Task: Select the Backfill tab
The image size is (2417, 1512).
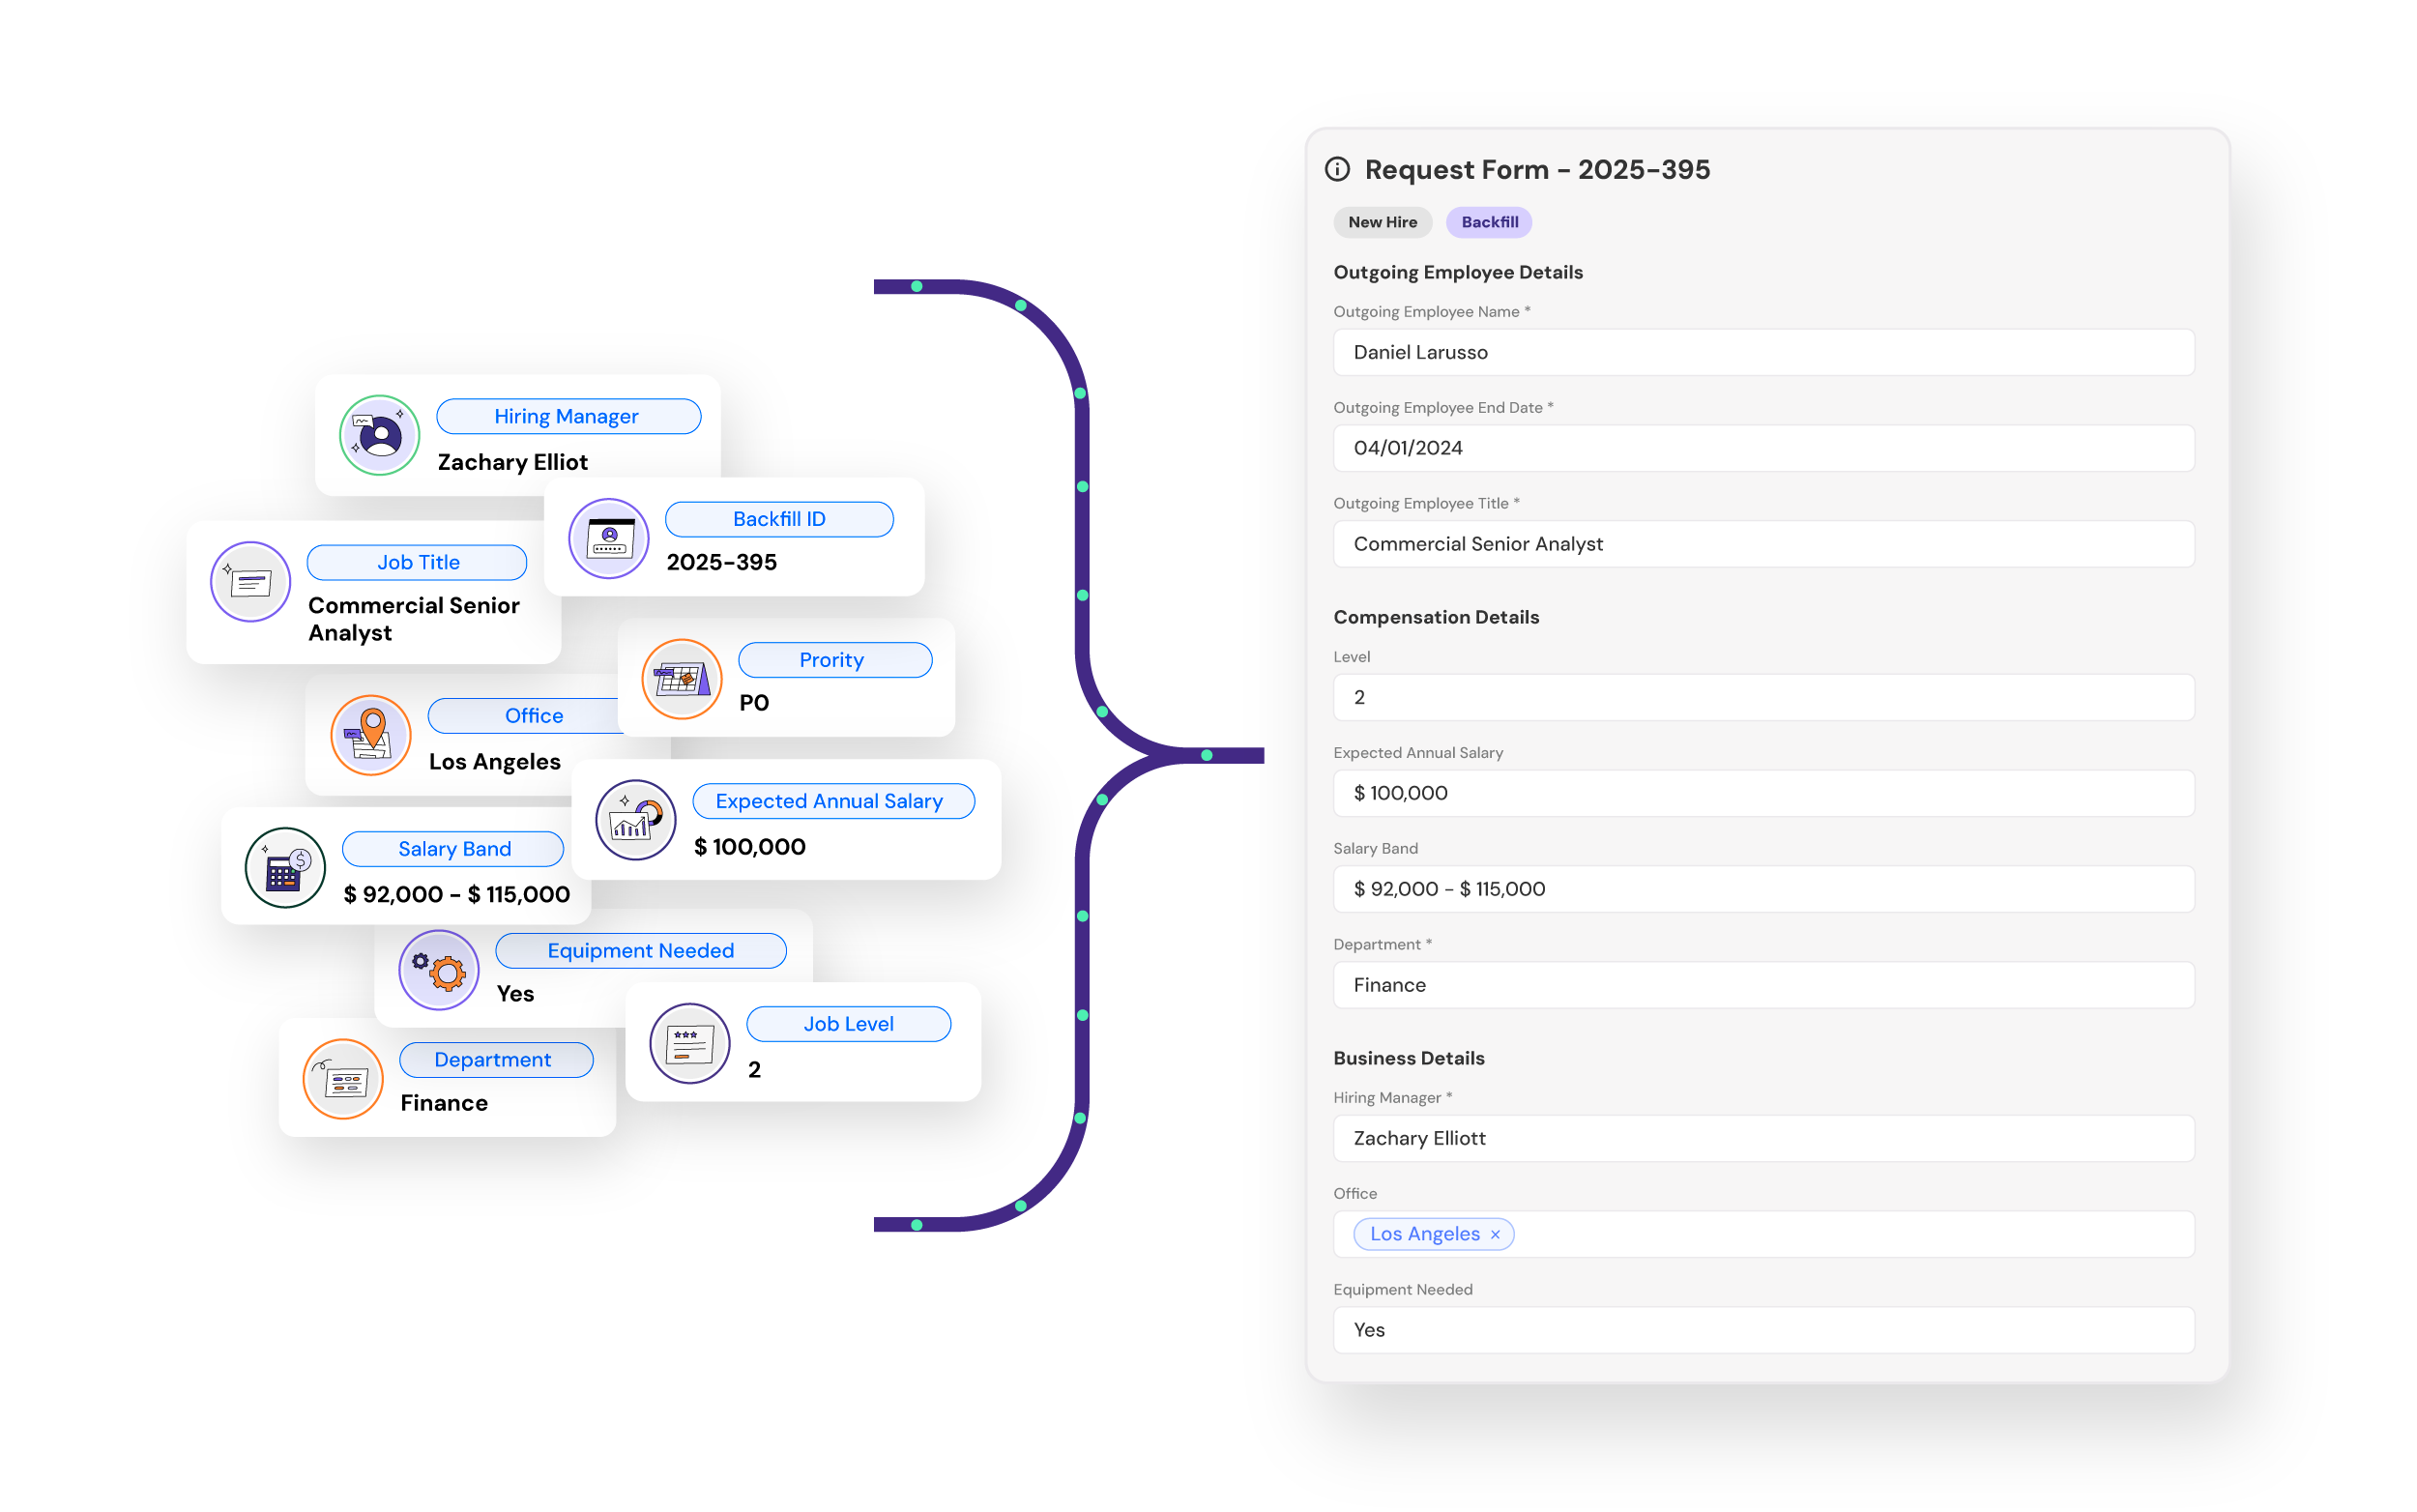Action: (x=1489, y=222)
